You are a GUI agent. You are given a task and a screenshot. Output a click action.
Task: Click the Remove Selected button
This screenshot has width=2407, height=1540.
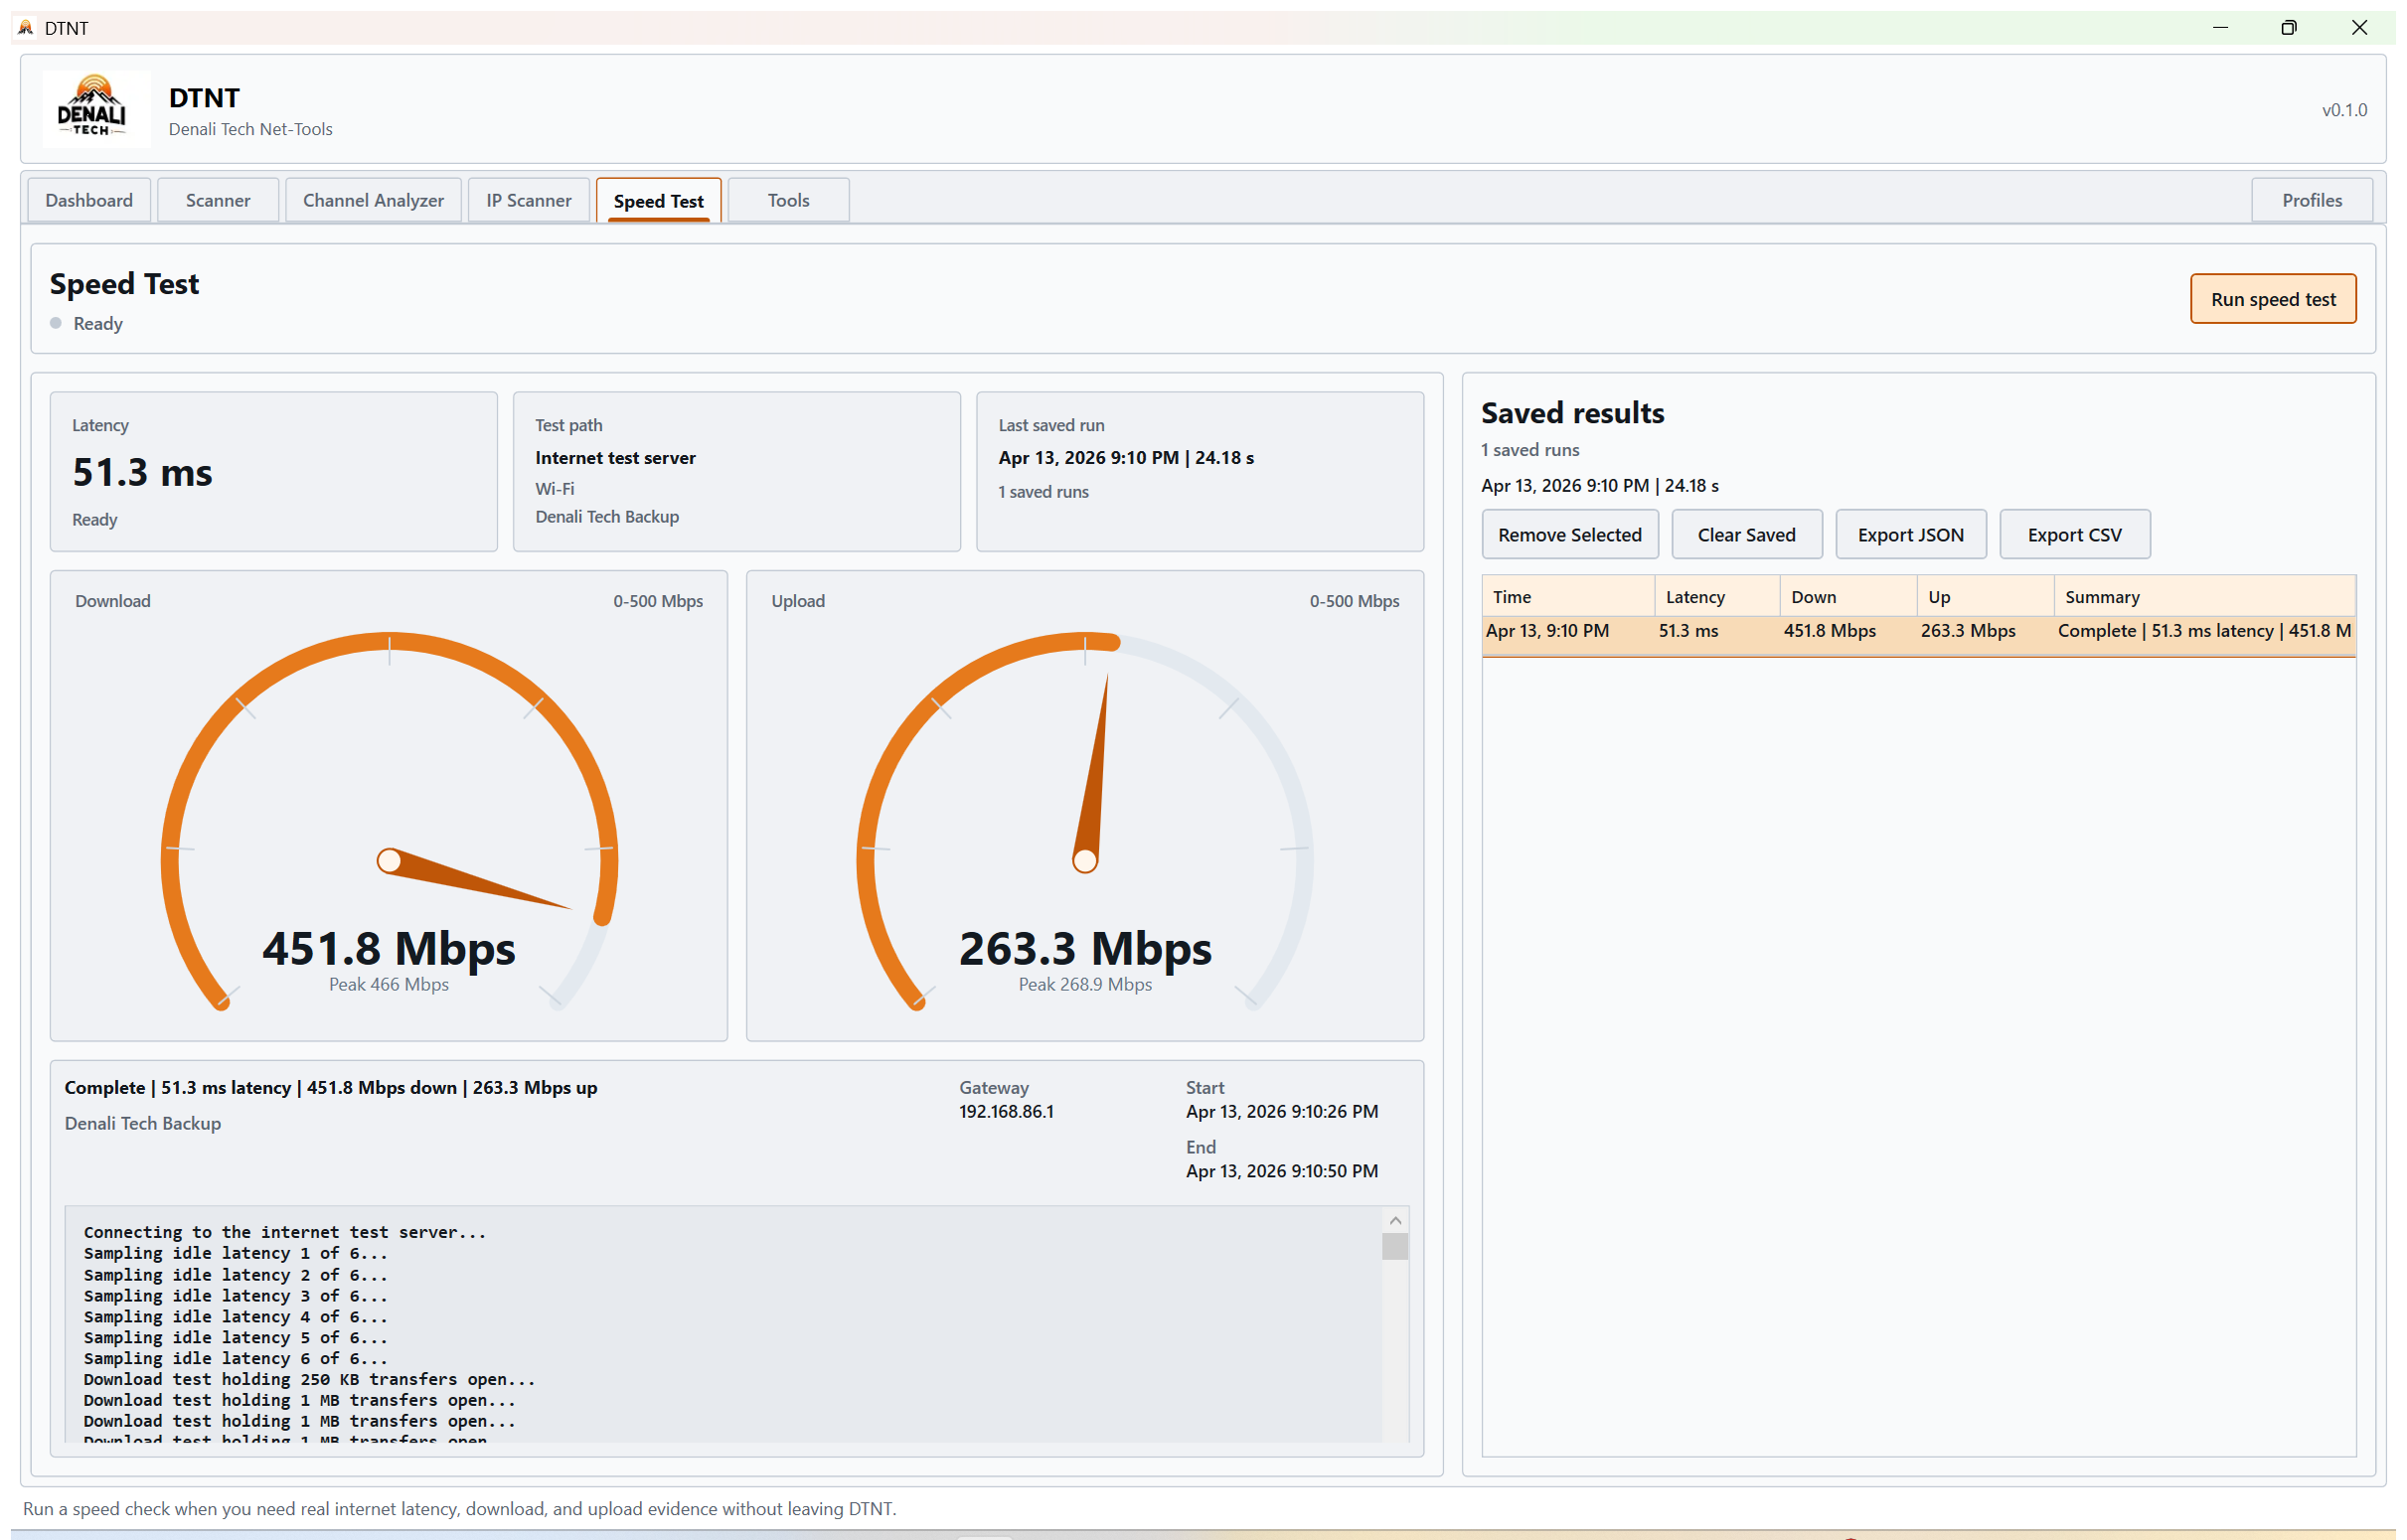pos(1569,534)
